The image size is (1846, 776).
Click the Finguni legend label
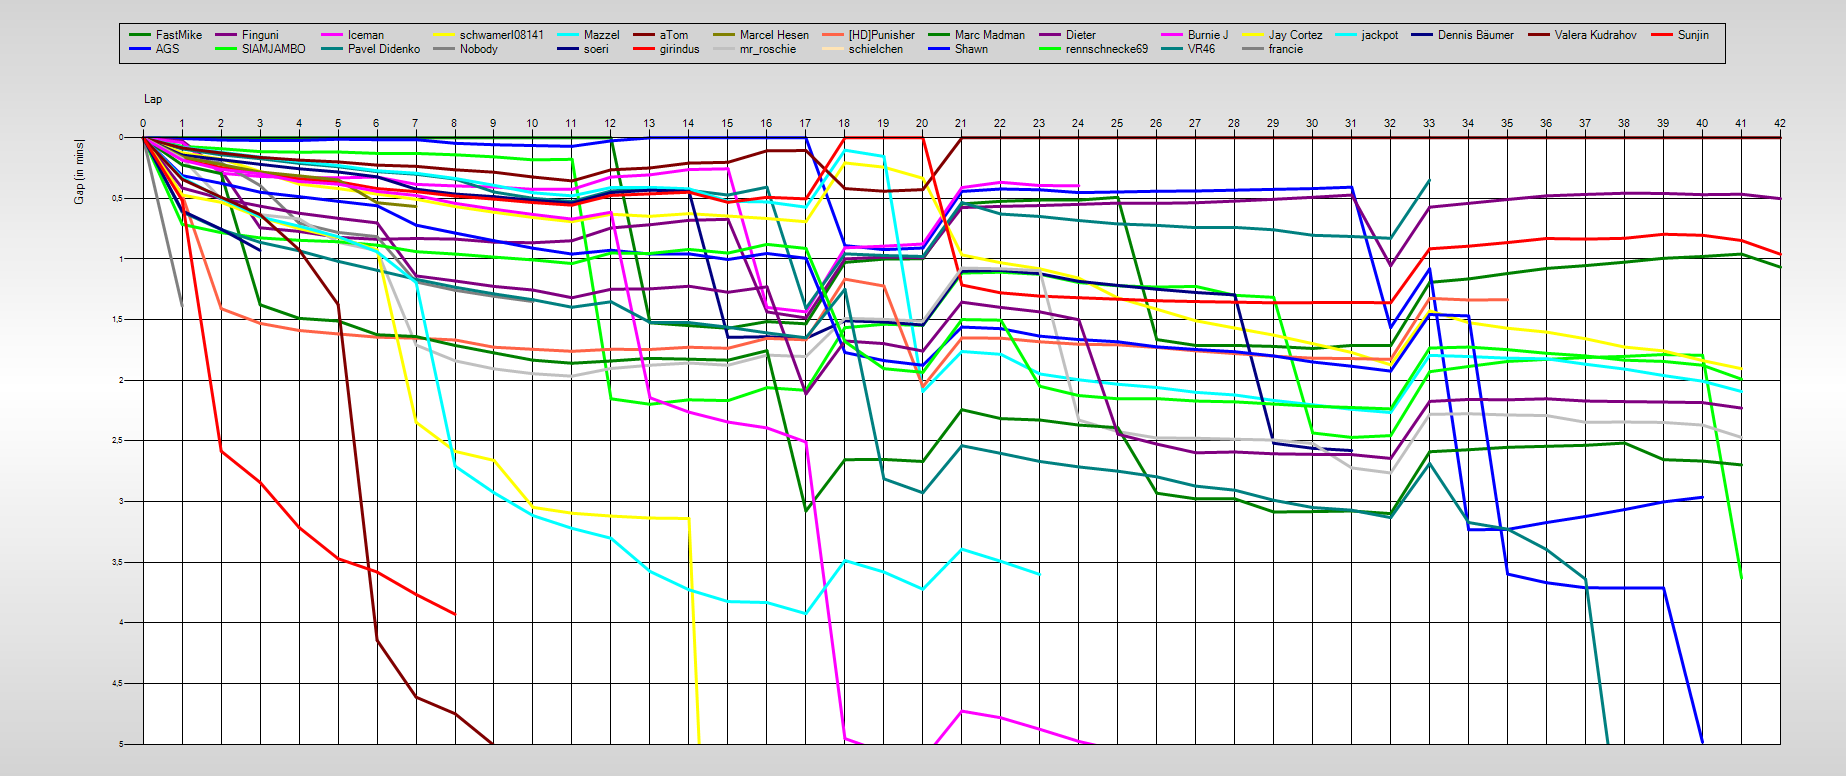click(260, 35)
